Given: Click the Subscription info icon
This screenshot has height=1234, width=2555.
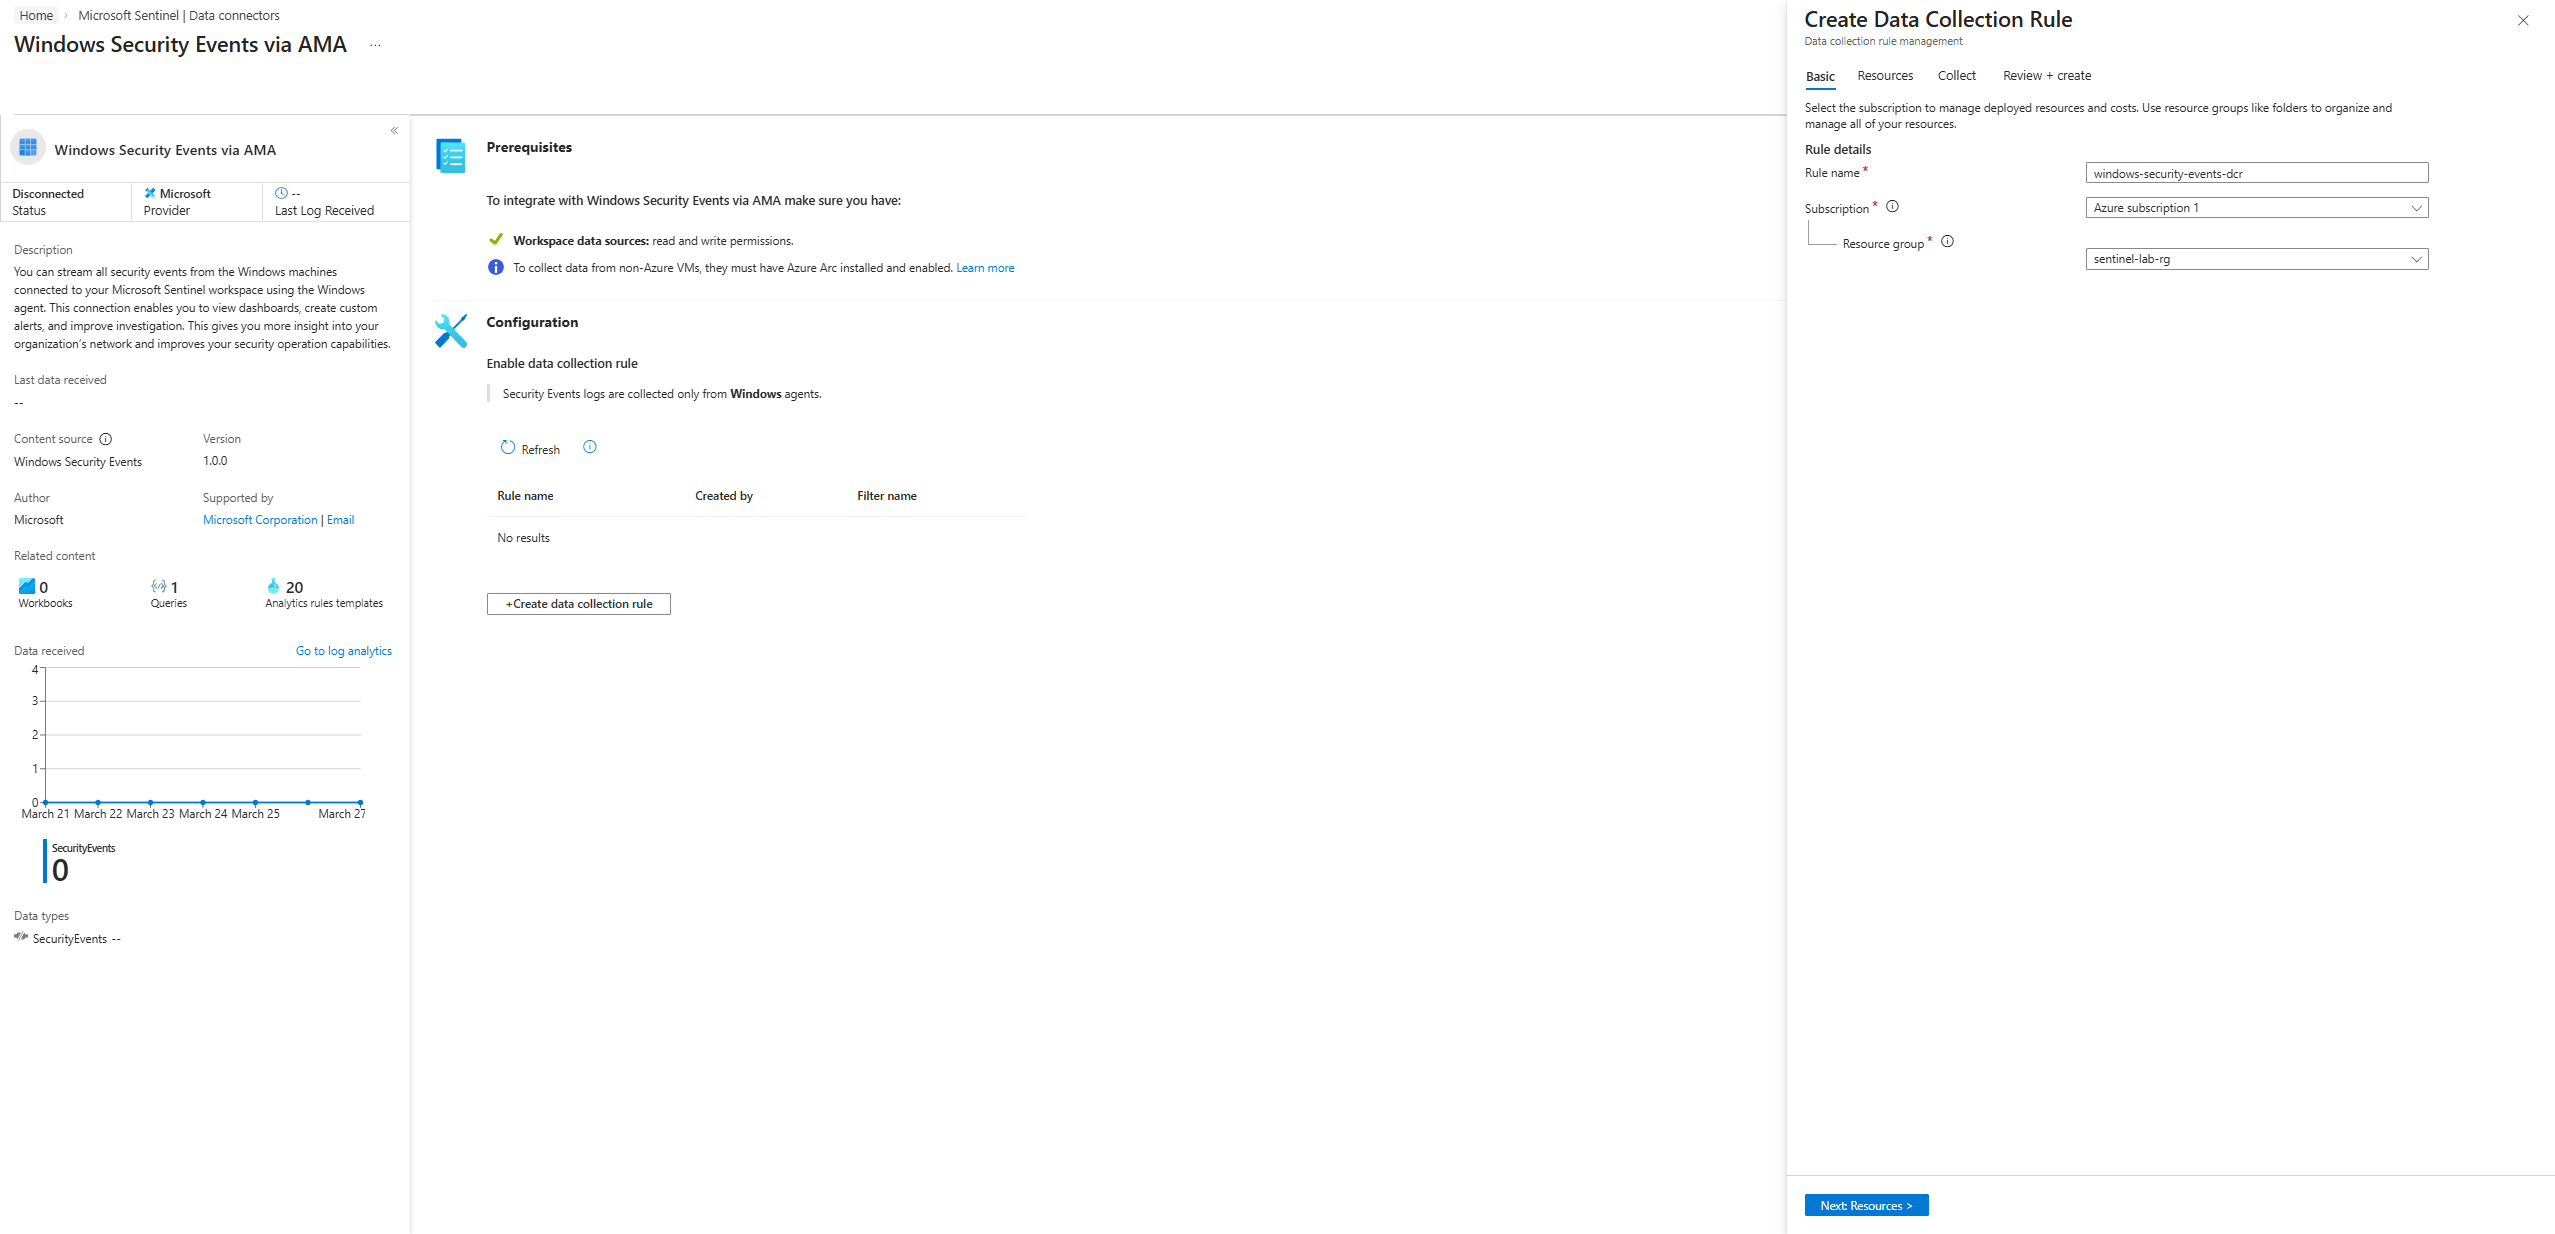Looking at the screenshot, I should 1892,207.
